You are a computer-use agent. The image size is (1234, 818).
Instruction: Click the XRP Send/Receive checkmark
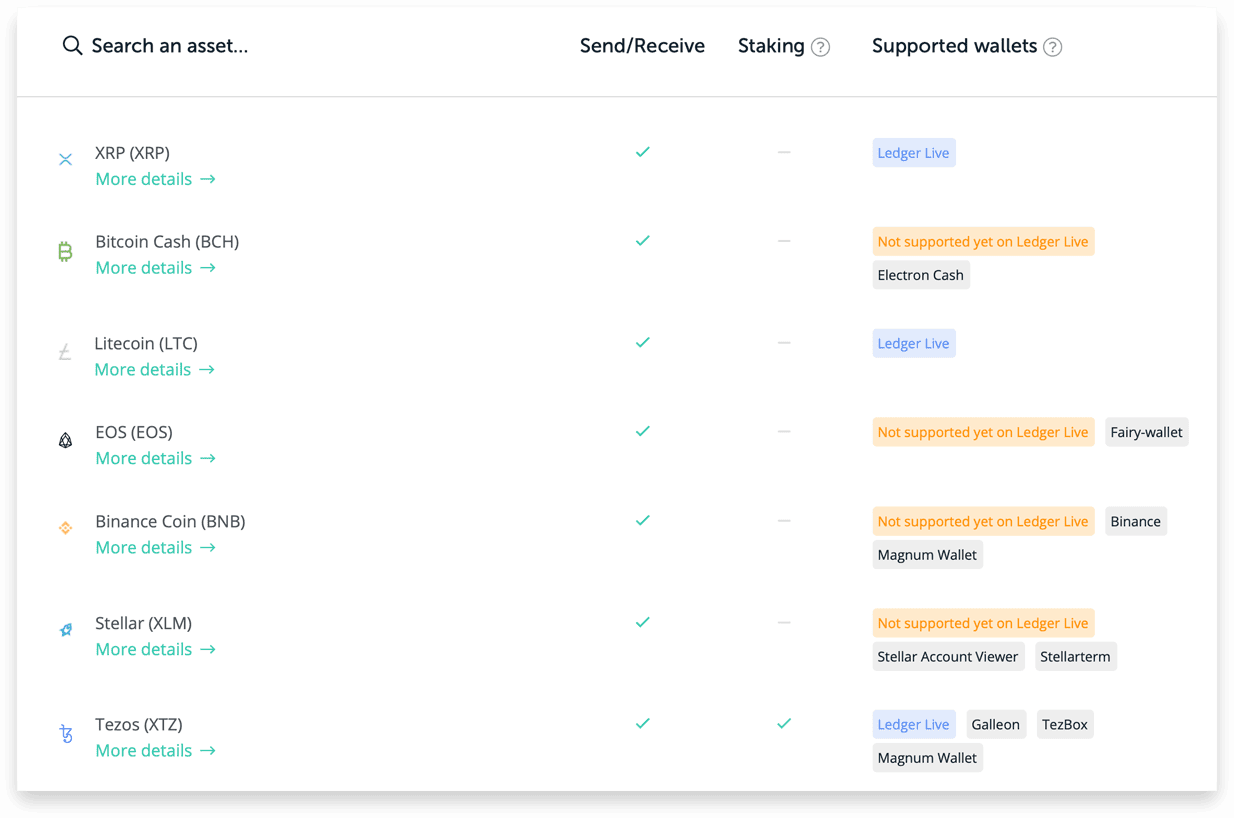(x=643, y=152)
